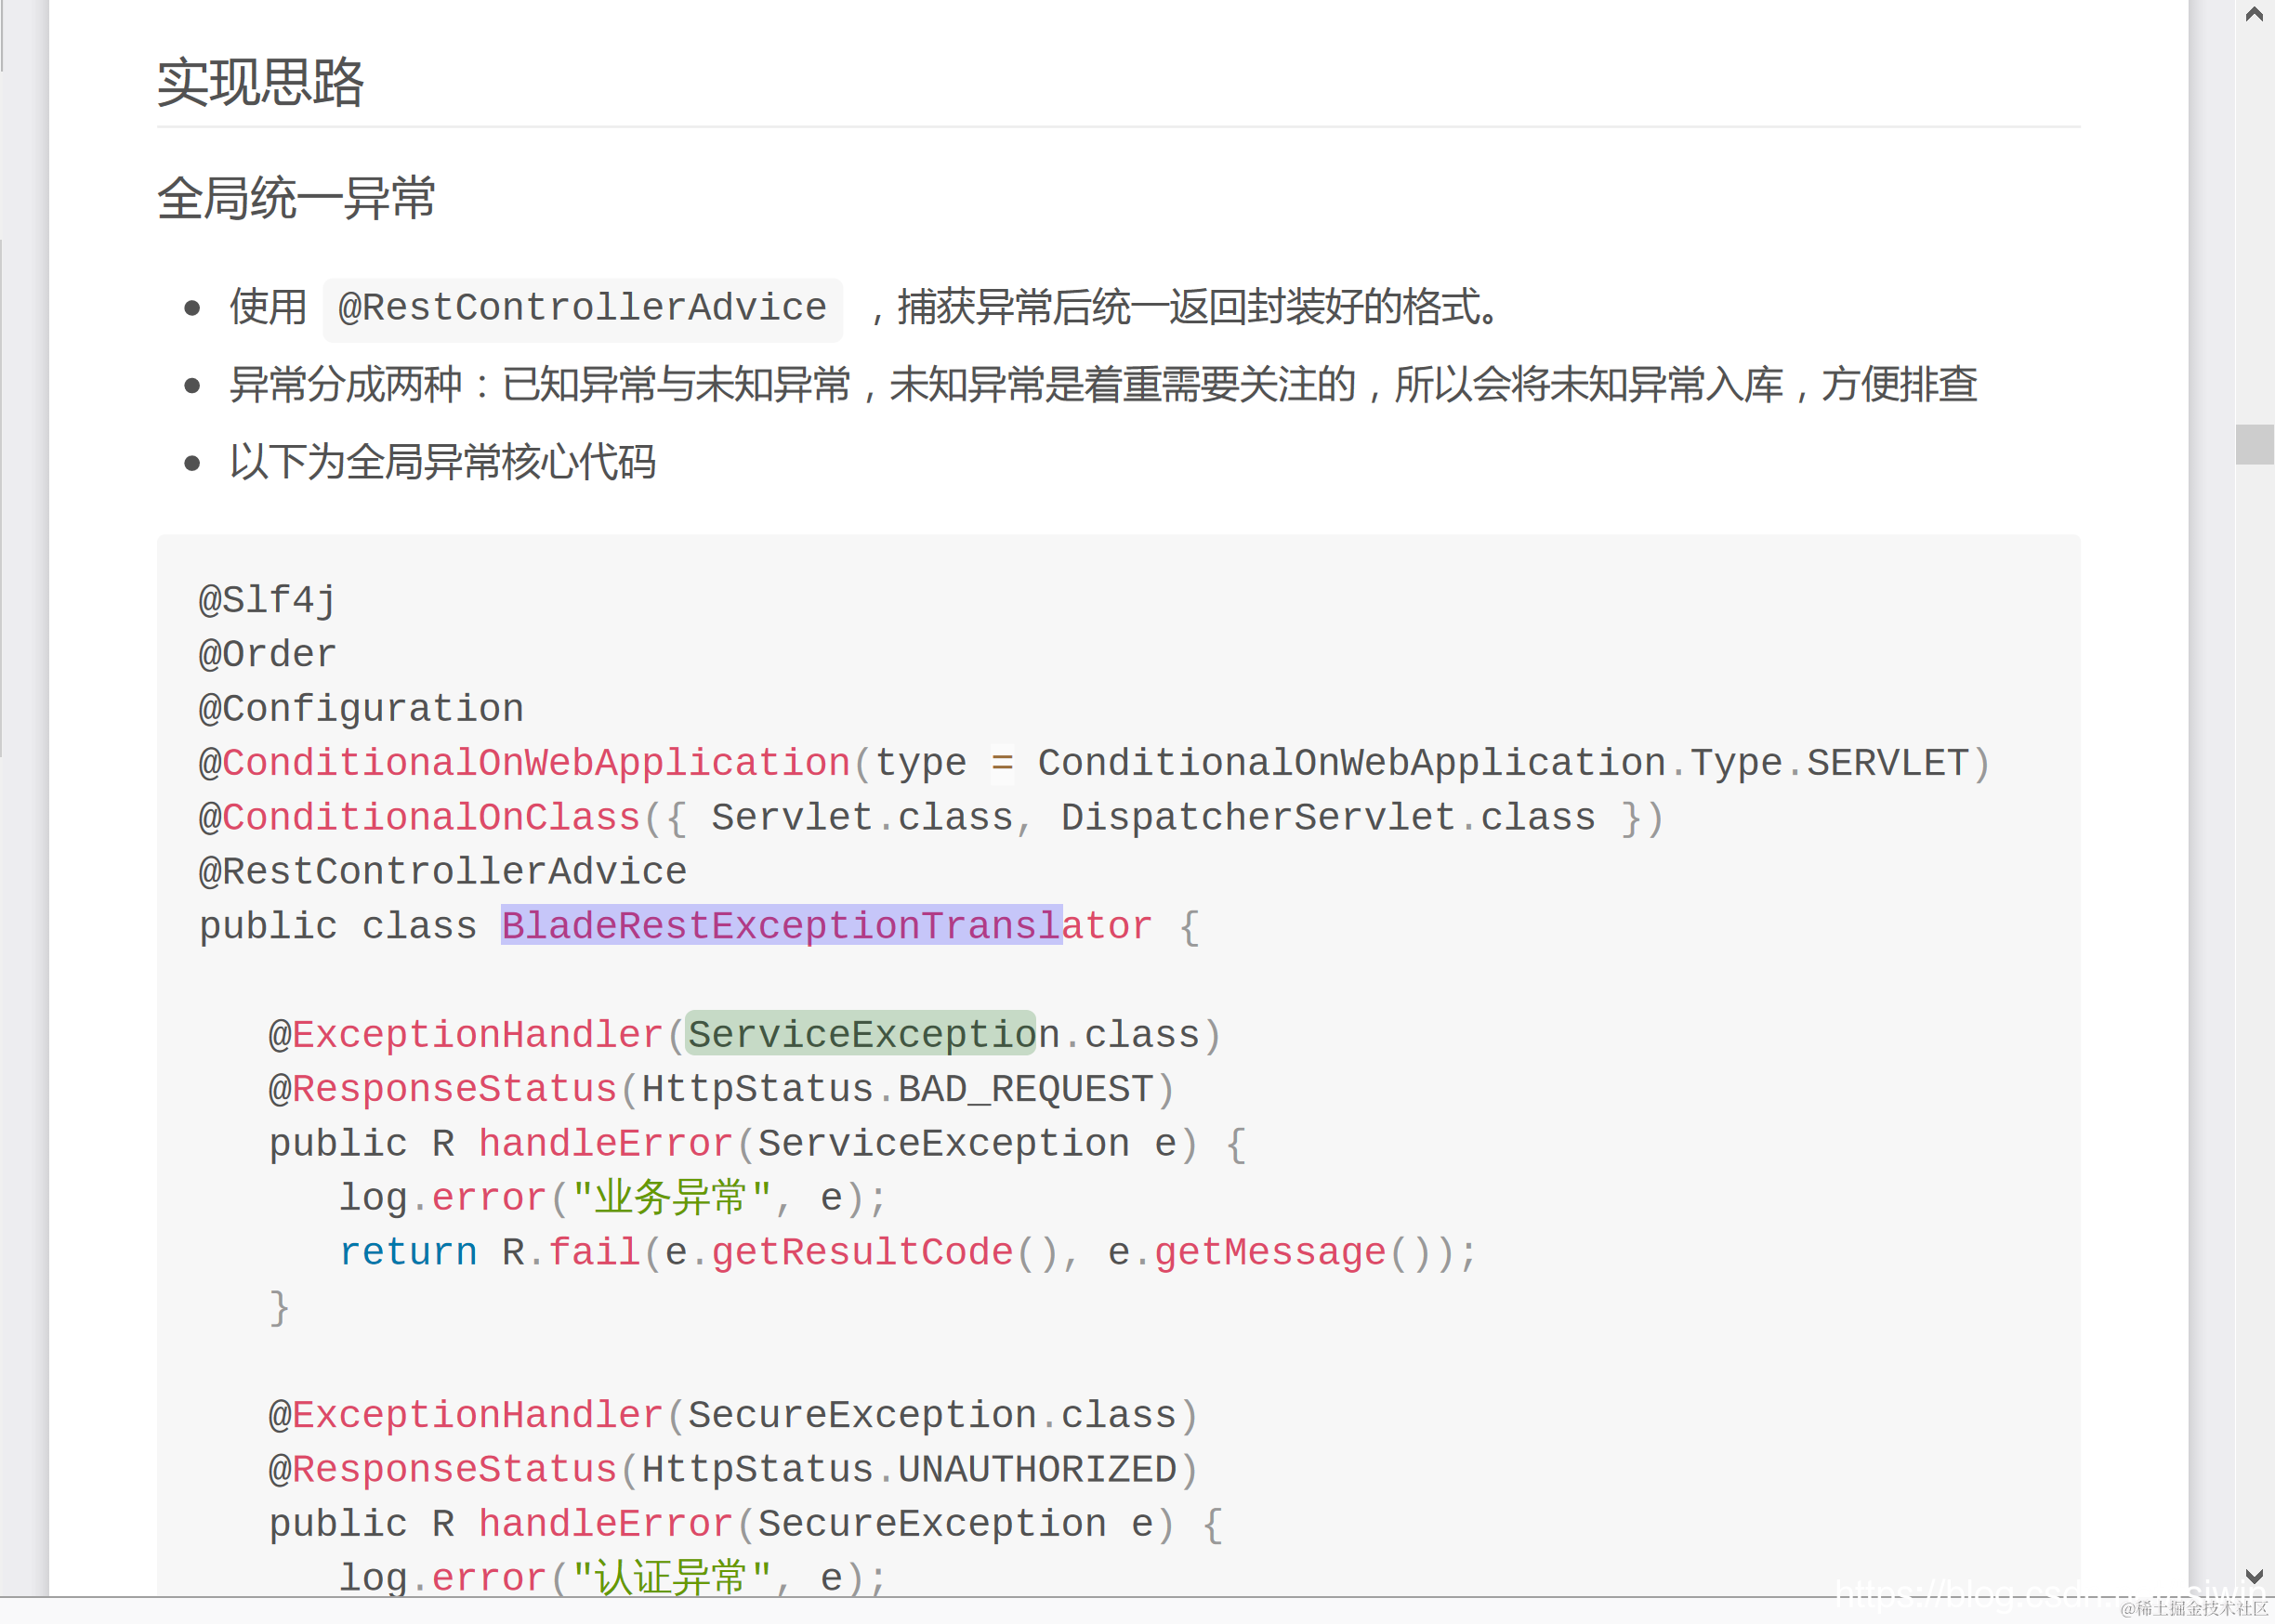The image size is (2275, 1624).
Task: Click the 稀土掘金技术社区 watermark text
Action: click(2194, 1608)
